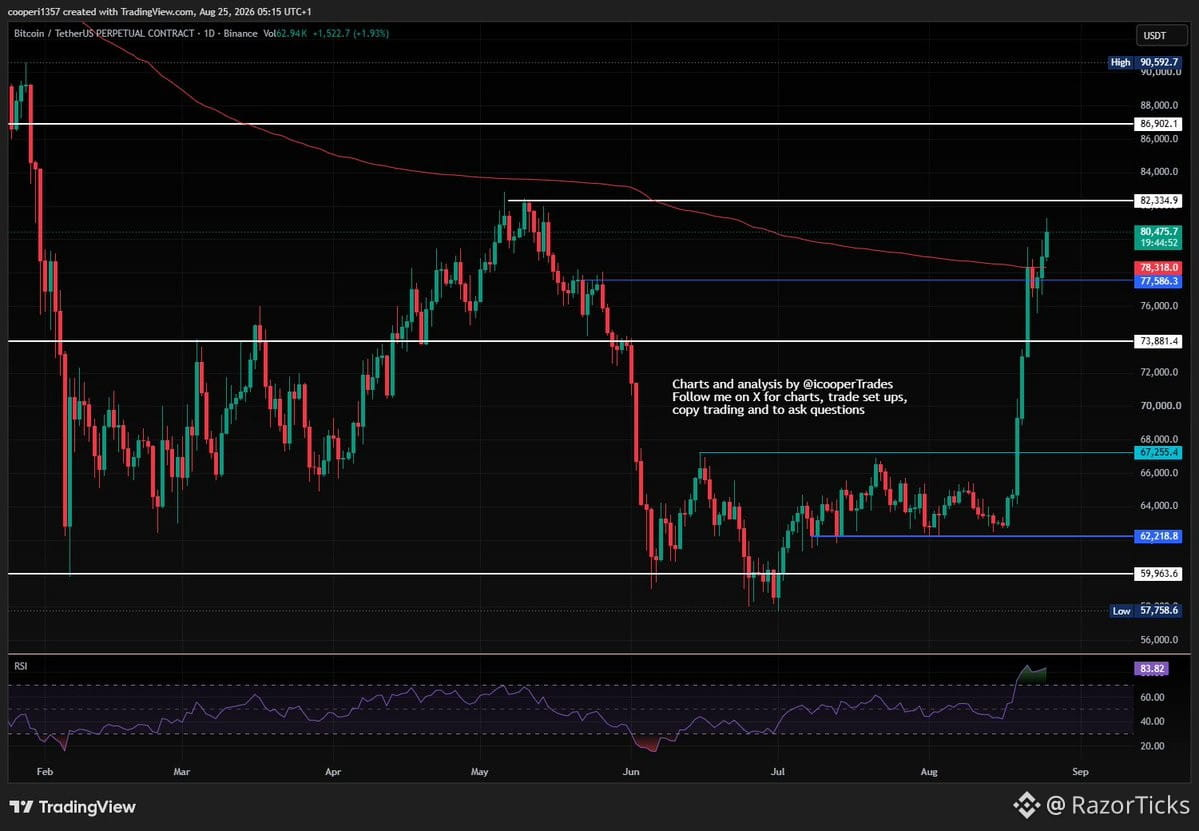Viewport: 1199px width, 831px height.
Task: Click the 60.00 RSI axis tick
Action: (1152, 697)
